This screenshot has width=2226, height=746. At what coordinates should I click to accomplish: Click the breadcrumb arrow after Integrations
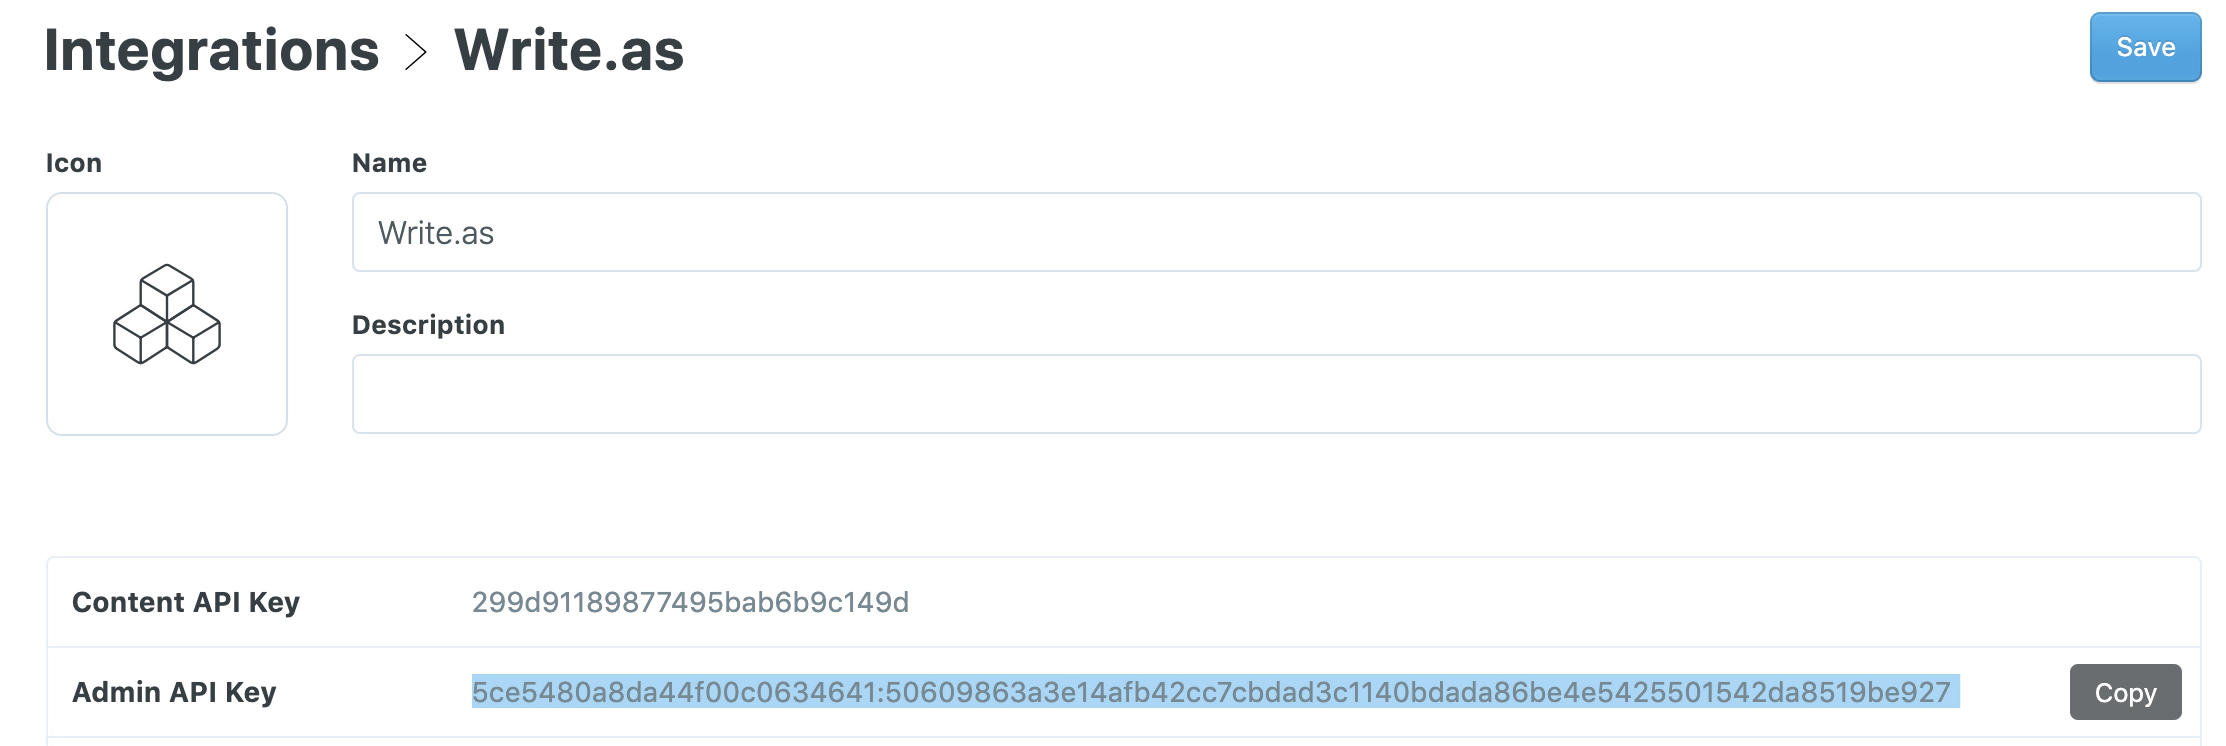coord(416,52)
